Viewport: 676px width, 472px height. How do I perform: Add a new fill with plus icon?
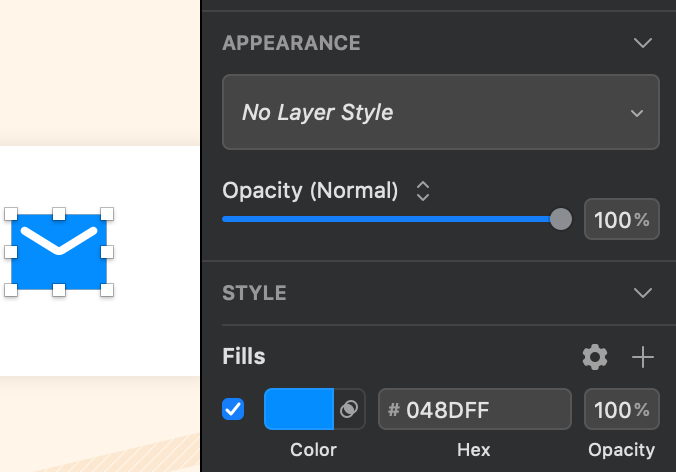coord(643,356)
